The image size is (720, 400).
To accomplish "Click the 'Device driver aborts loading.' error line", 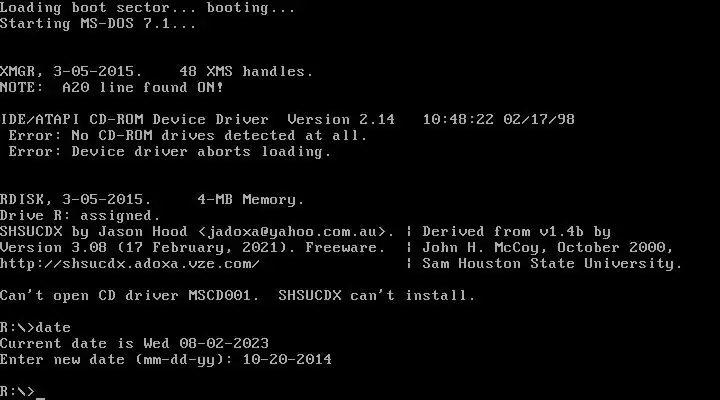I will pyautogui.click(x=170, y=152).
